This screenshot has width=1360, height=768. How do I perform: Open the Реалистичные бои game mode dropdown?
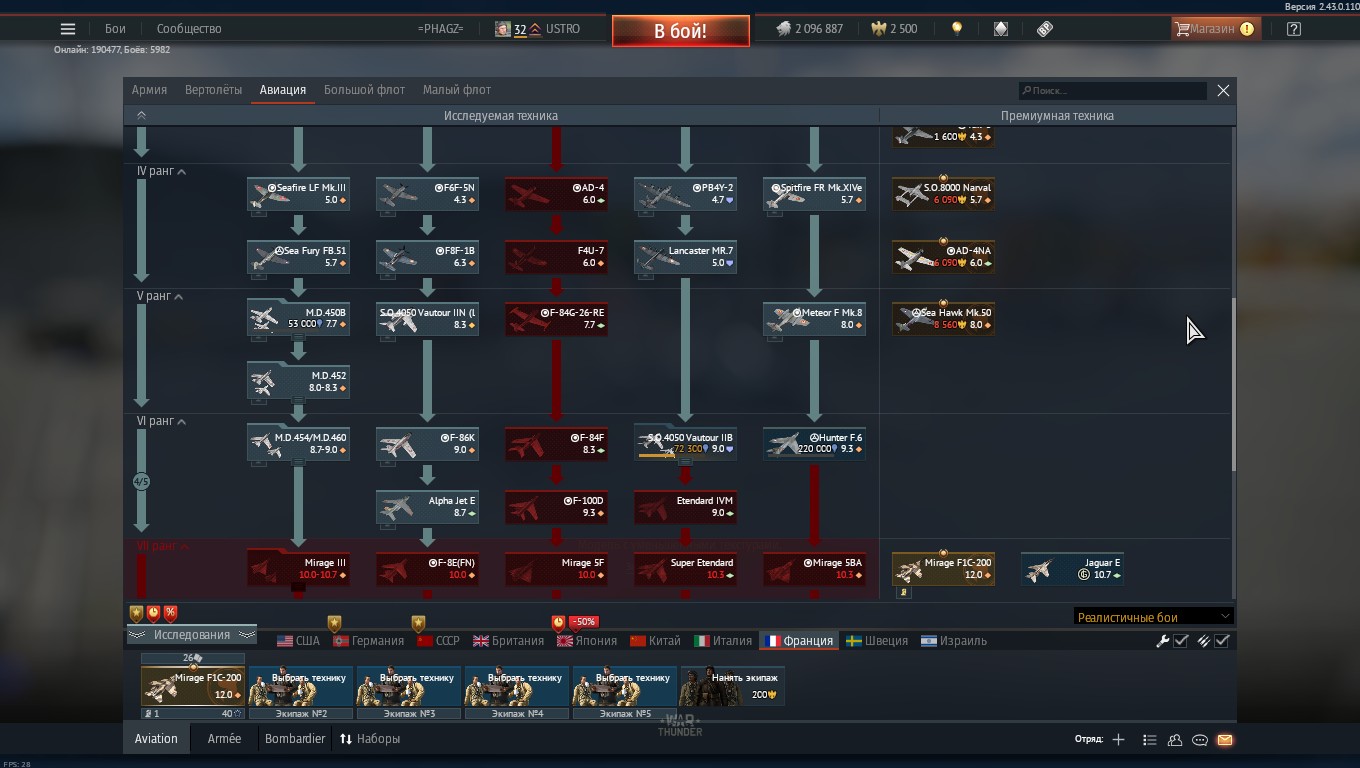click(x=1153, y=617)
